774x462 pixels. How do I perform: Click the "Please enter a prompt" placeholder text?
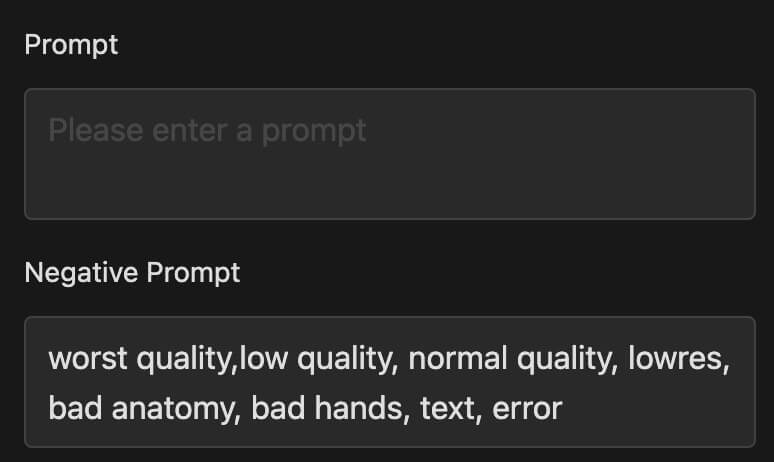coord(207,131)
